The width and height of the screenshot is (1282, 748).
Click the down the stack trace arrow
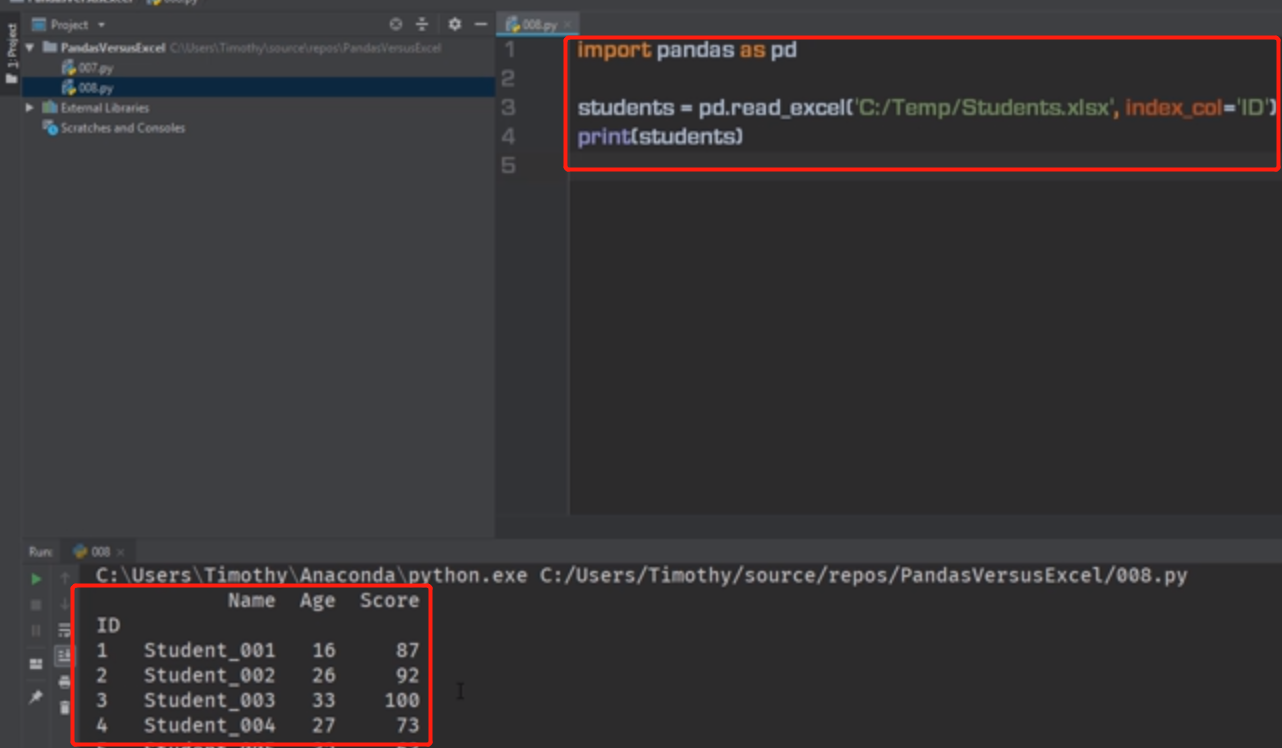coord(65,604)
